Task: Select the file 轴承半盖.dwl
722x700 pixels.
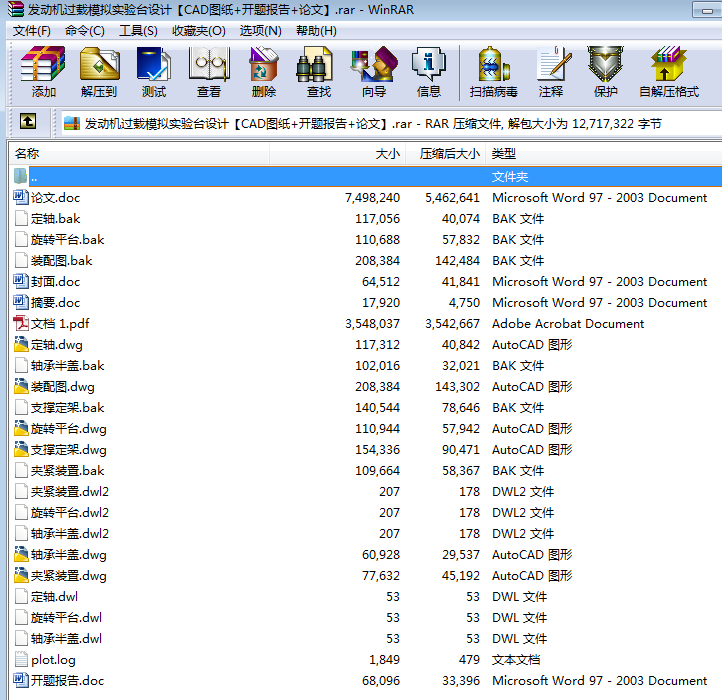Action: pos(66,638)
